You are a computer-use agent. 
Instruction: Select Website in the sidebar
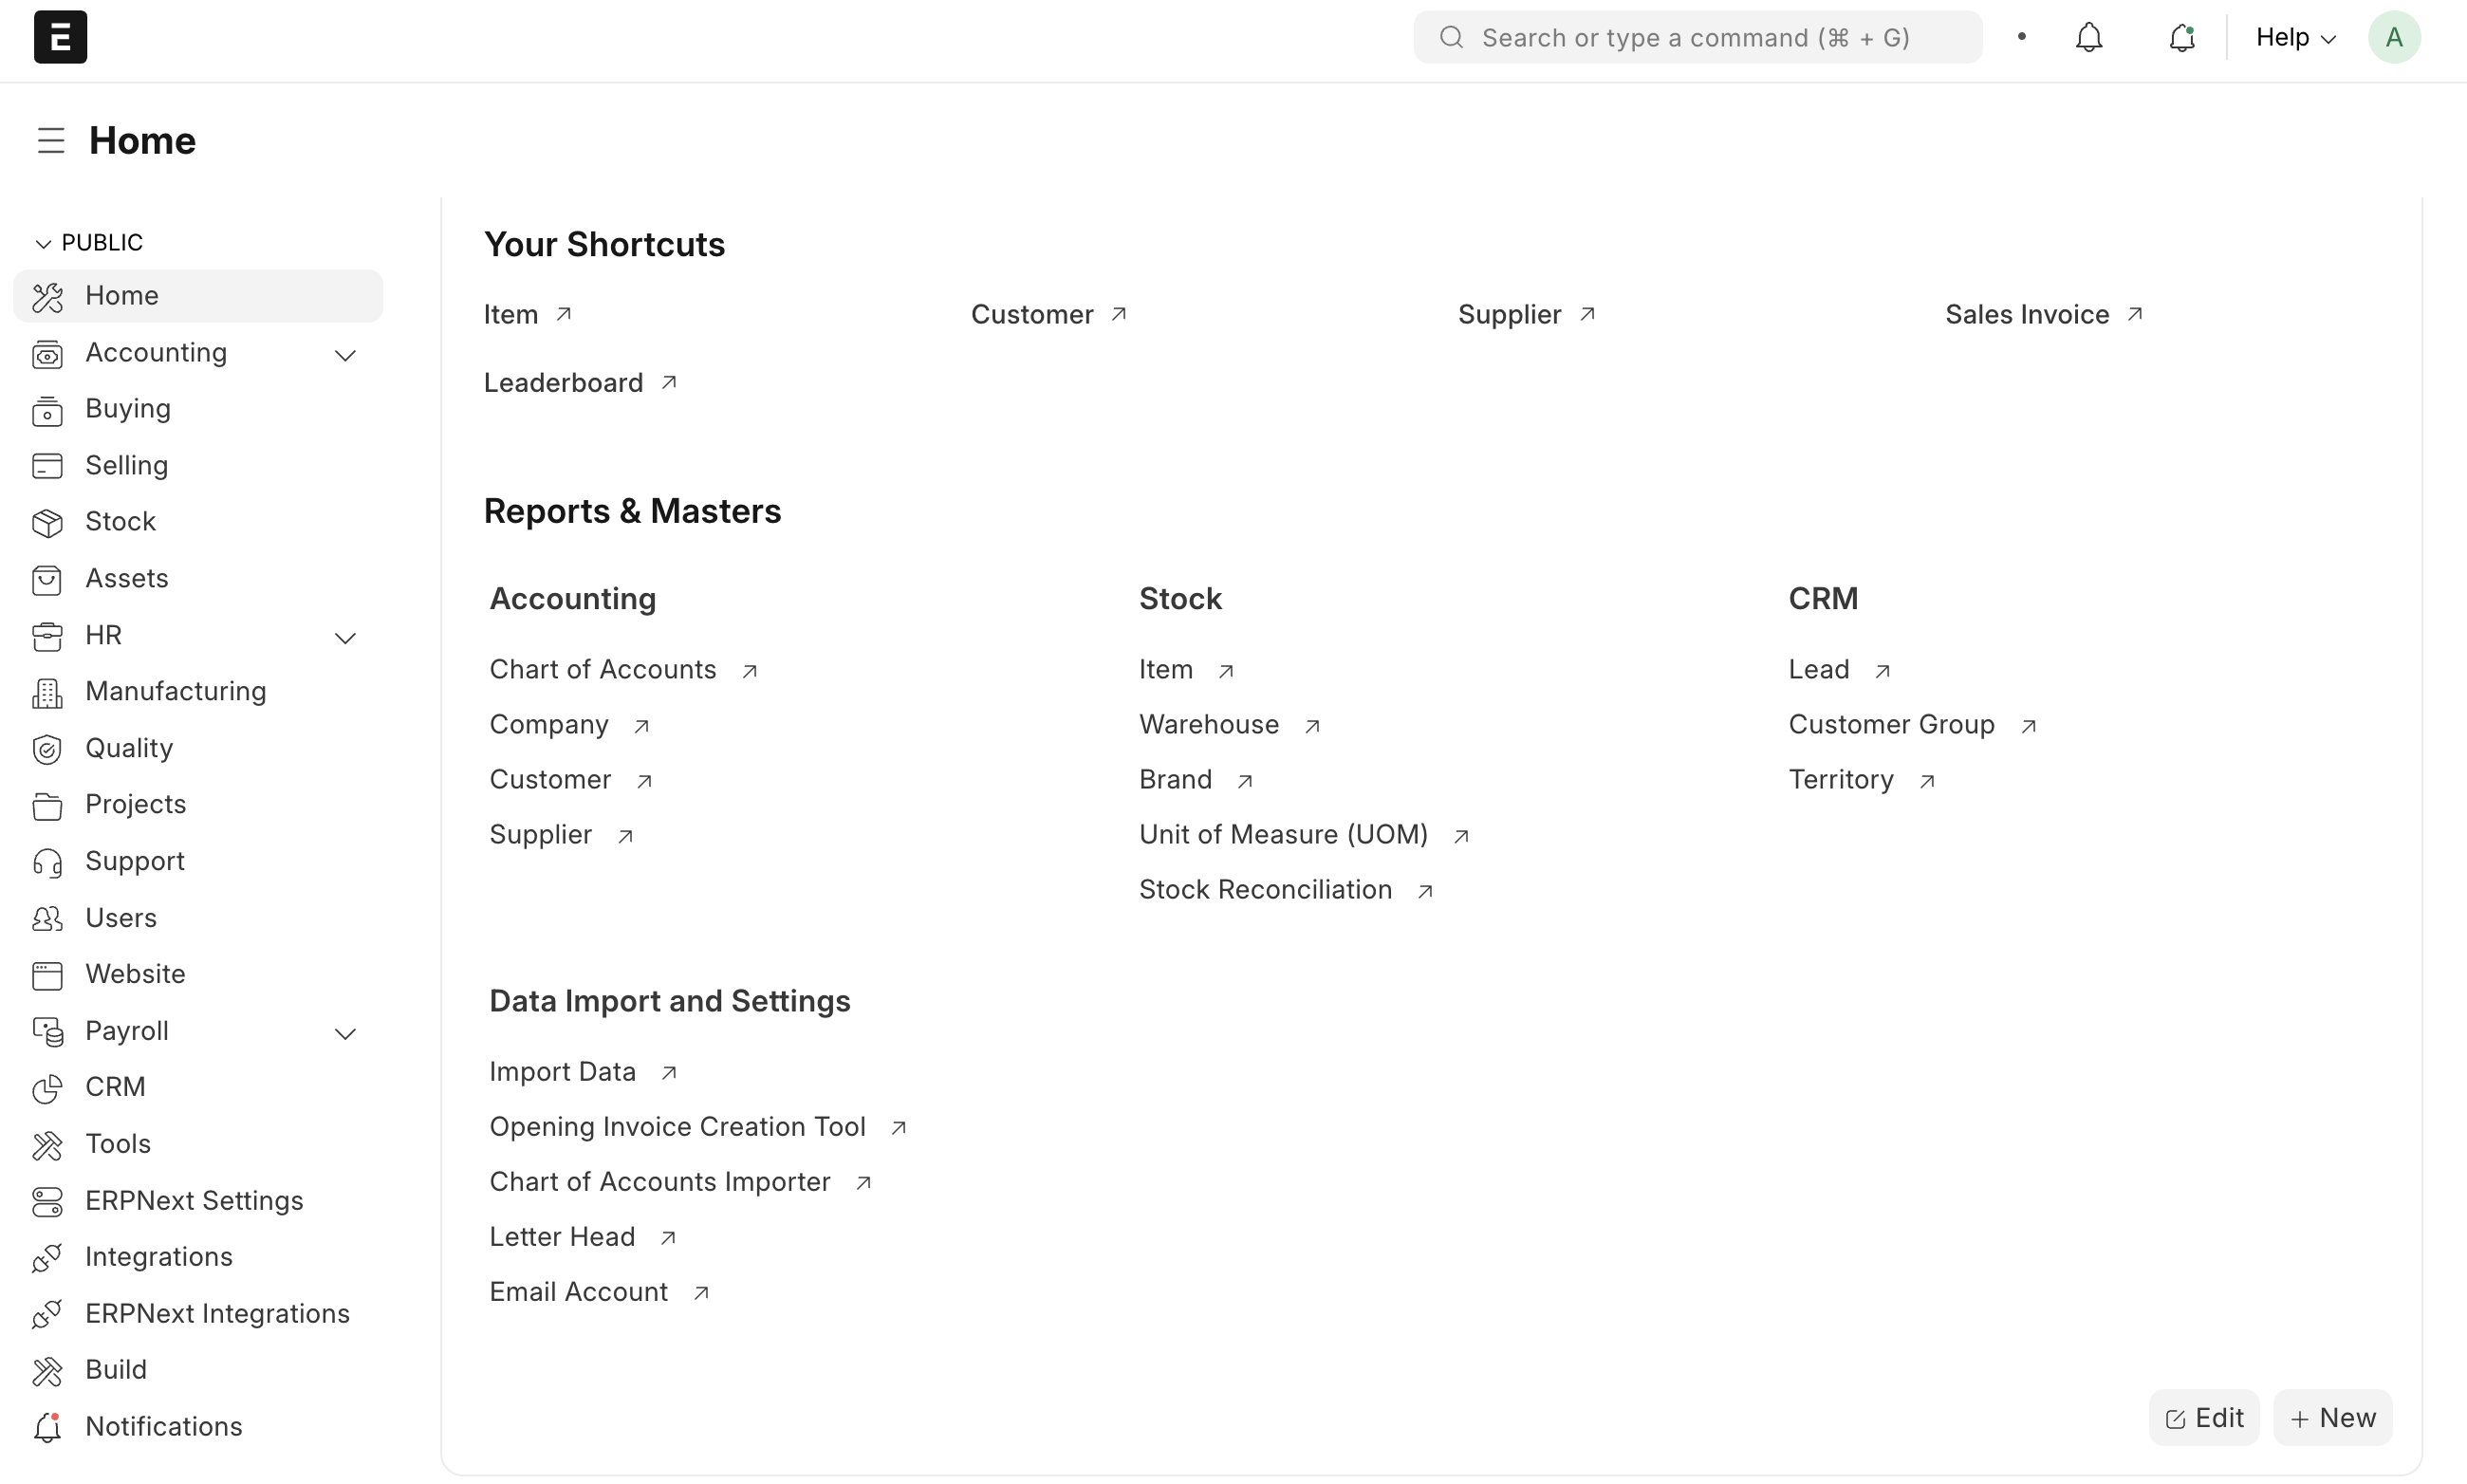(x=135, y=974)
